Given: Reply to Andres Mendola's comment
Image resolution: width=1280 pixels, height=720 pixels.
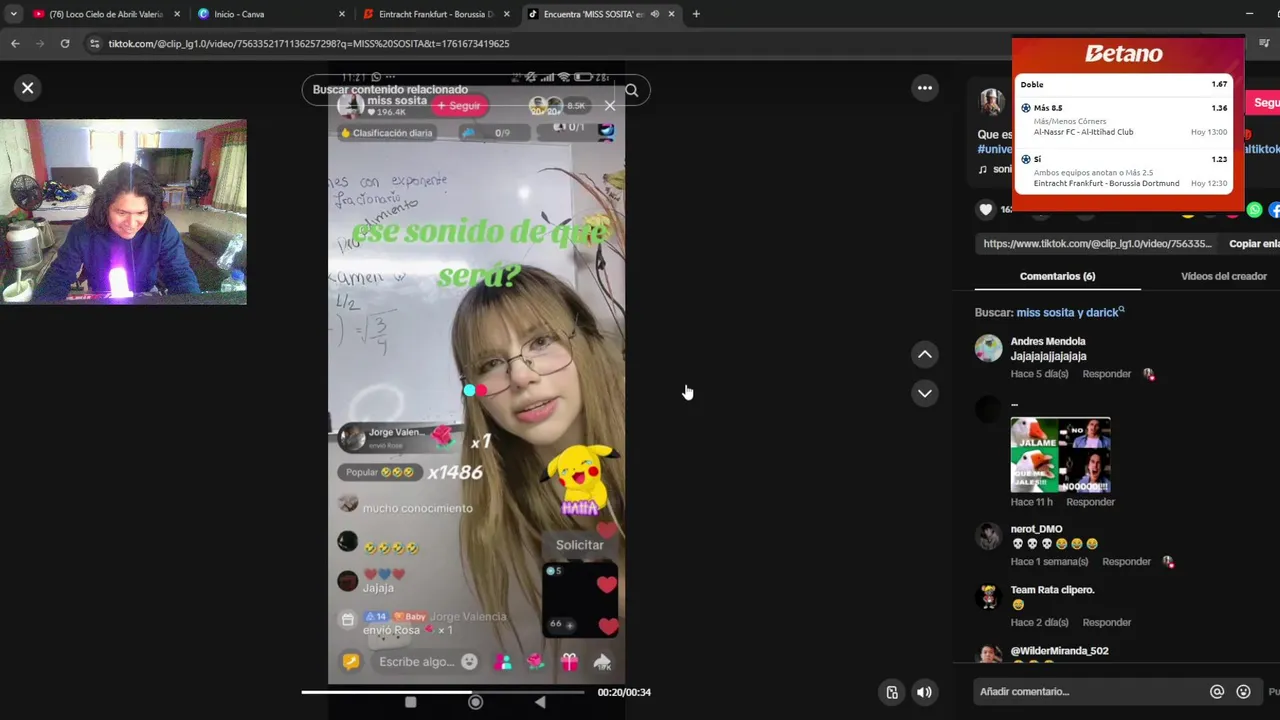Looking at the screenshot, I should [1106, 374].
